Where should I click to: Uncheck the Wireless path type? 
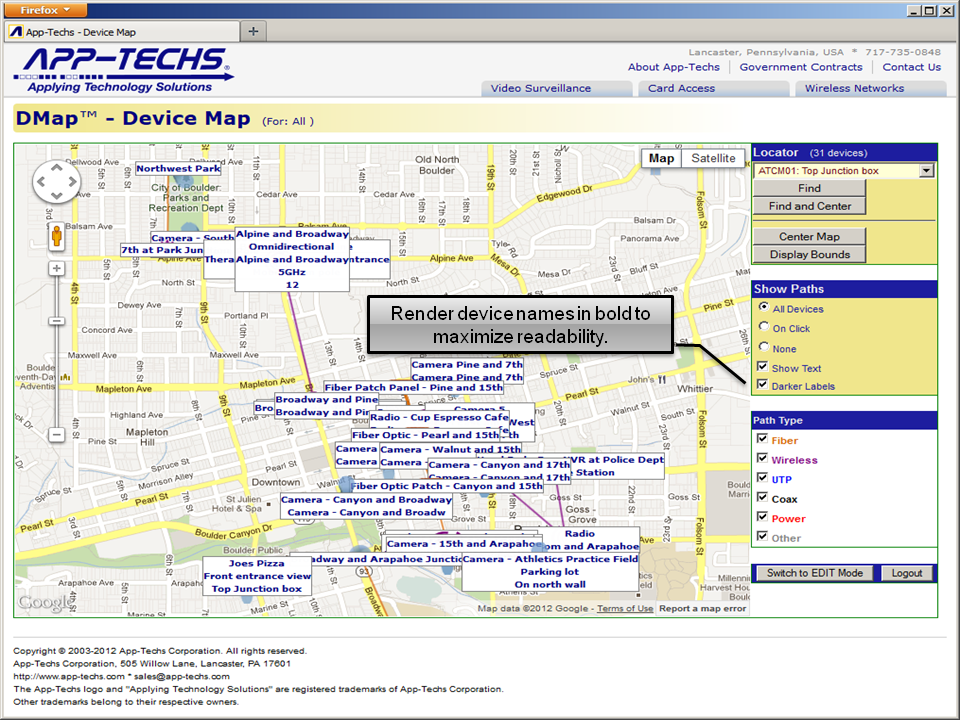coord(762,458)
